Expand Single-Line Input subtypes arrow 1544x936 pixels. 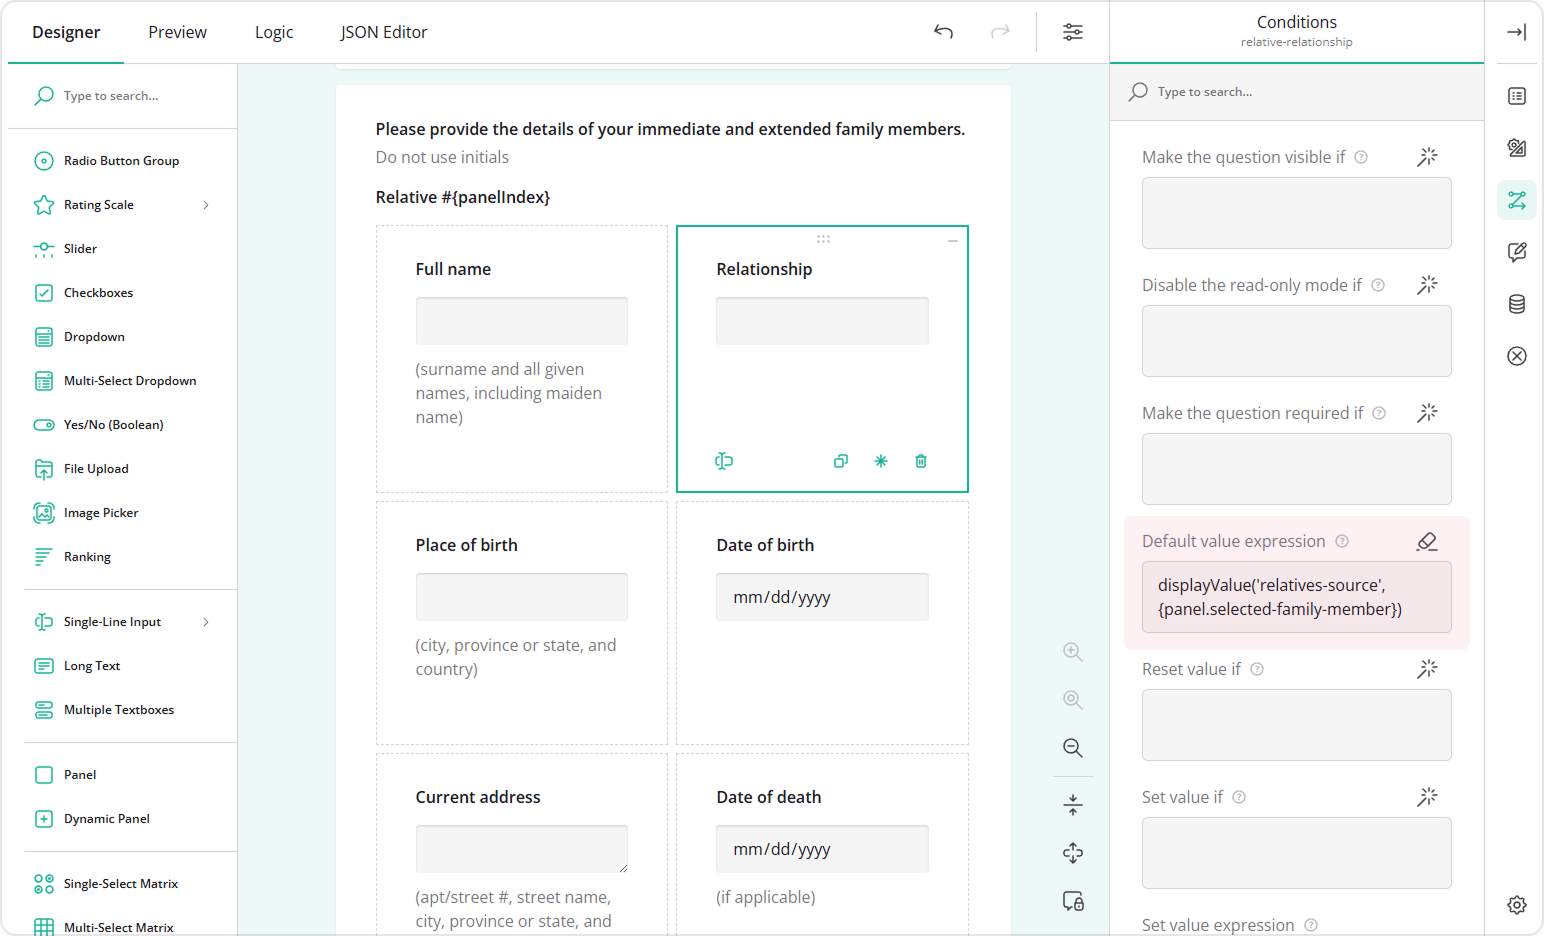206,622
